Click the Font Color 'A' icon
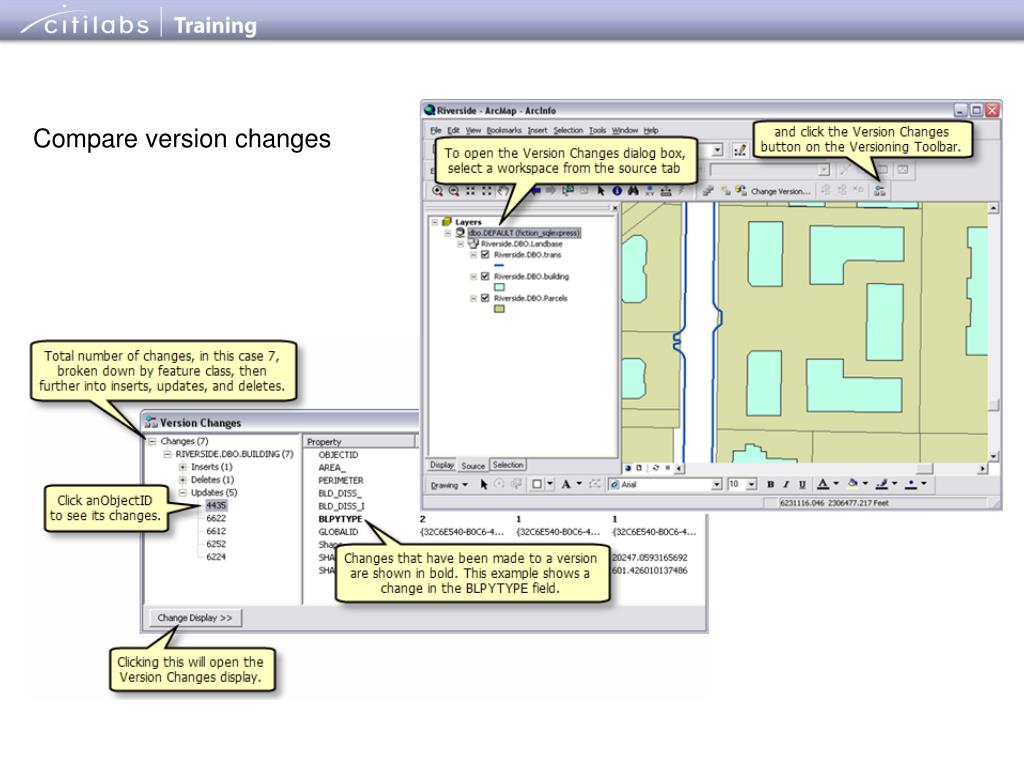Screen dimensions: 1024x768 (823, 484)
